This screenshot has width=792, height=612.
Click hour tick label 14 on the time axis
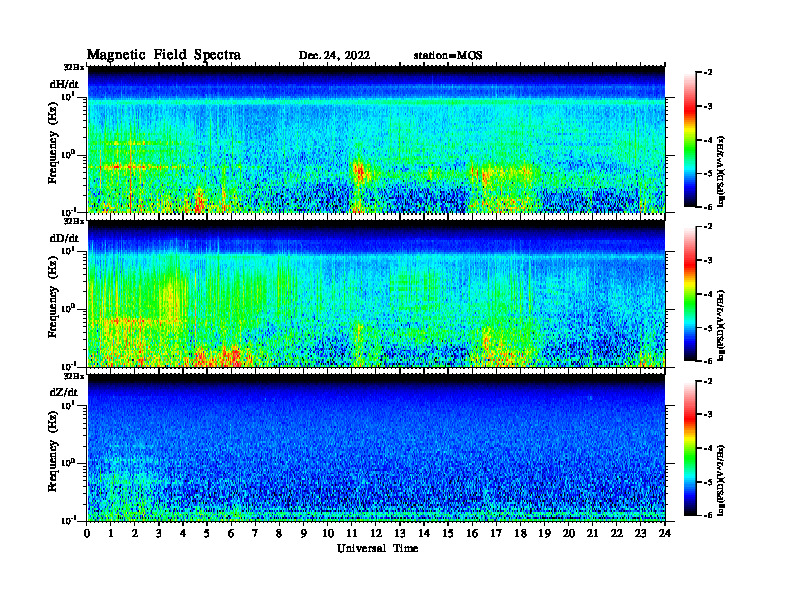[424, 534]
